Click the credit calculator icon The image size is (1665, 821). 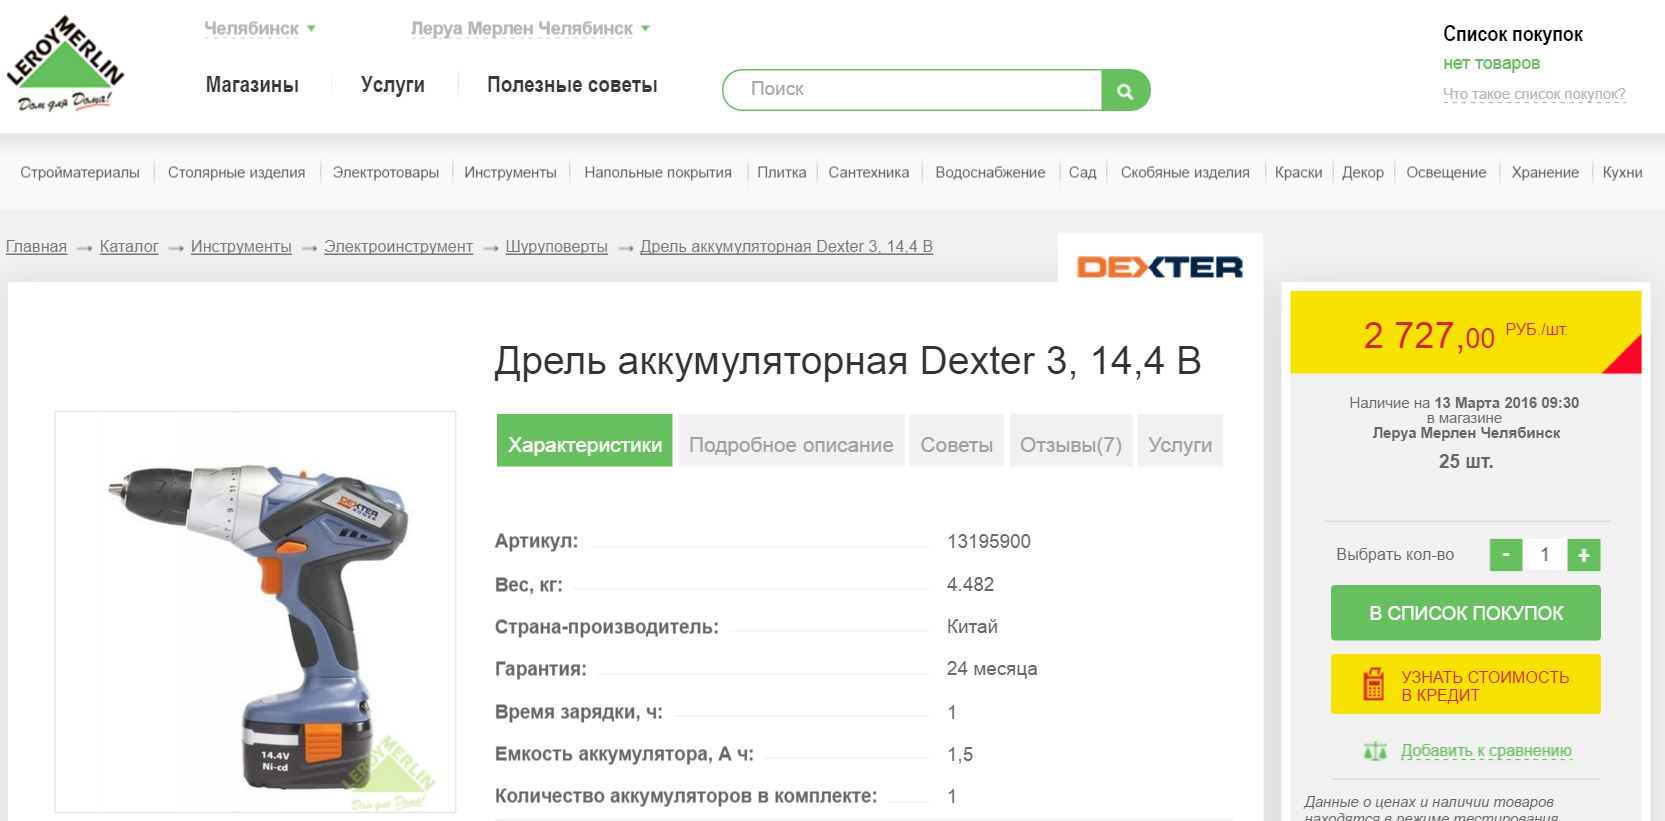[1374, 685]
